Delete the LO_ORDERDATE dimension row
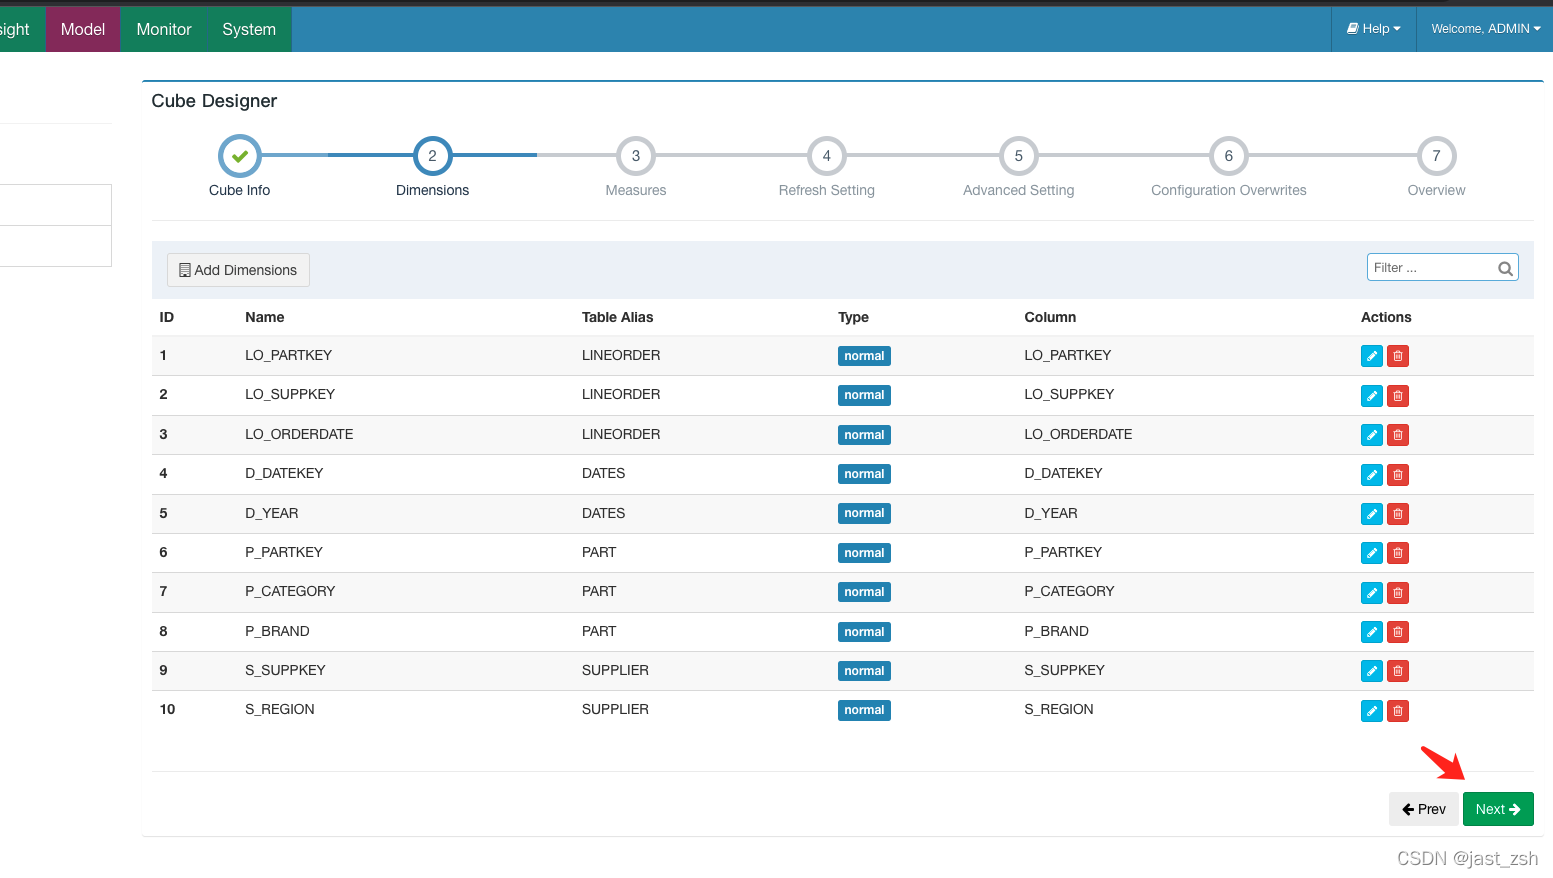This screenshot has height=878, width=1553. coord(1397,435)
